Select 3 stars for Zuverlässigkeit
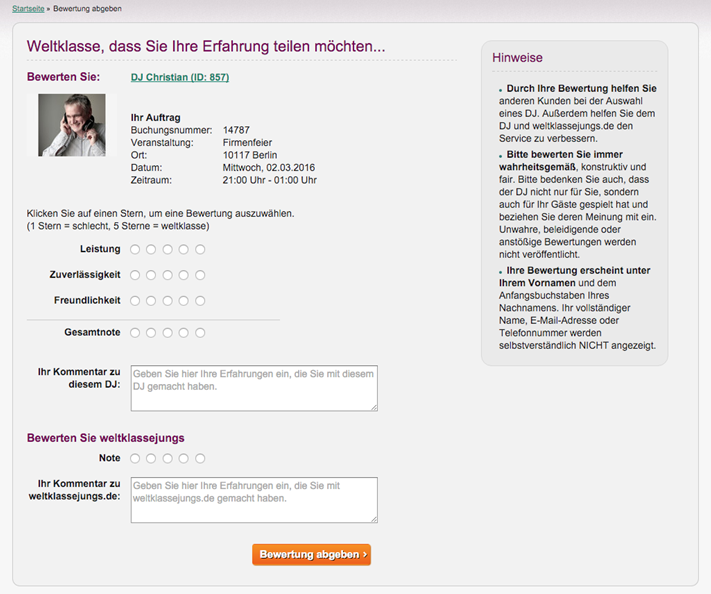Image resolution: width=711 pixels, height=594 pixels. point(167,275)
